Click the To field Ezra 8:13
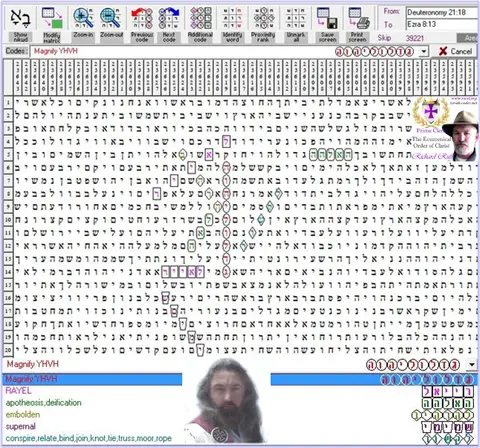This screenshot has height=448, width=480. [x=442, y=24]
